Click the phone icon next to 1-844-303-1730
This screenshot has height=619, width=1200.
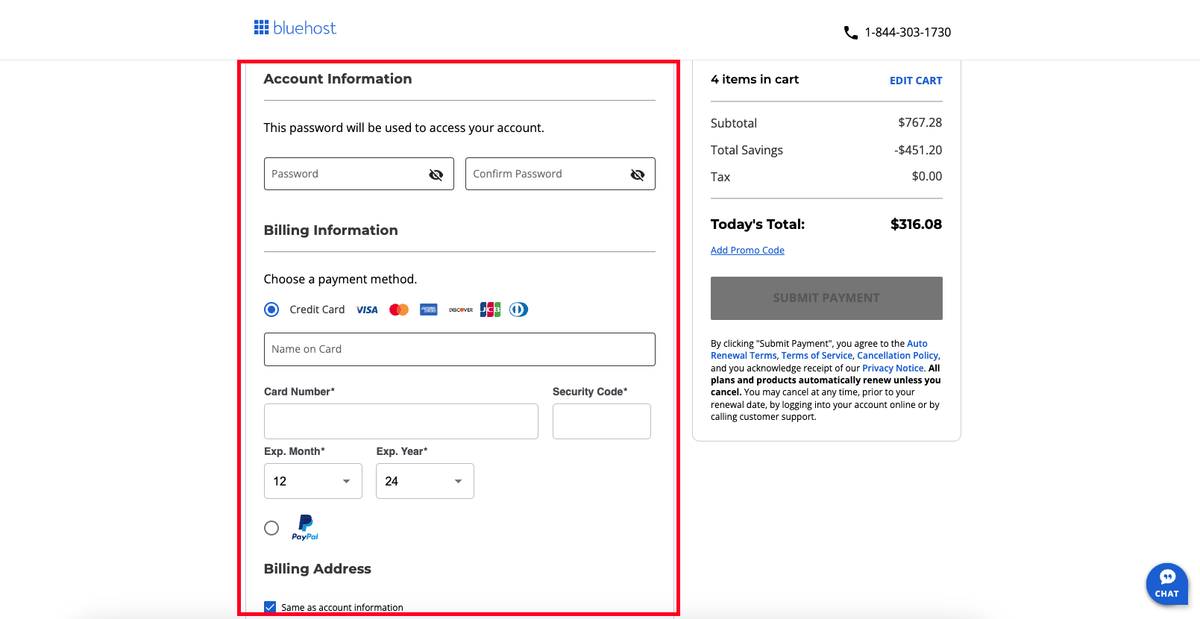(851, 32)
